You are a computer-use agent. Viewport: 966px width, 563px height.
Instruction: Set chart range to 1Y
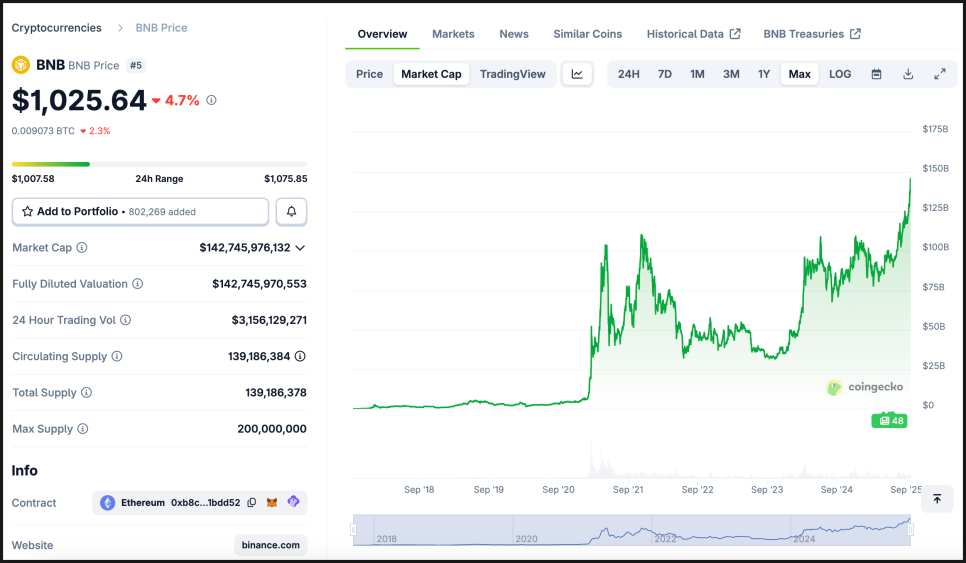tap(764, 74)
